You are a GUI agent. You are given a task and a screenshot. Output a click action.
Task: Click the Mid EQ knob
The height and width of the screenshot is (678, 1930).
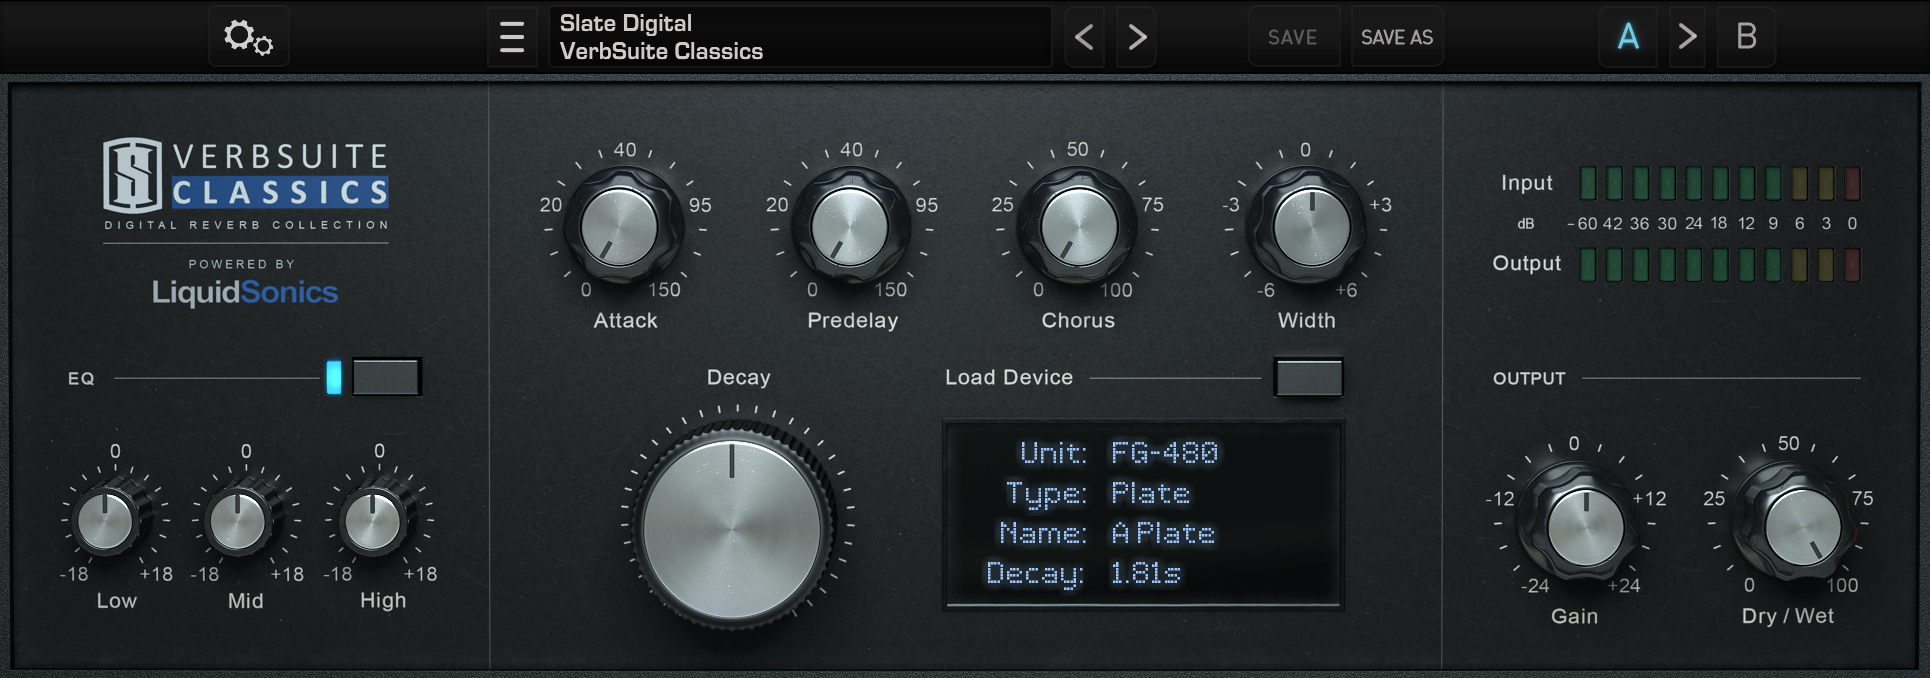click(x=238, y=520)
